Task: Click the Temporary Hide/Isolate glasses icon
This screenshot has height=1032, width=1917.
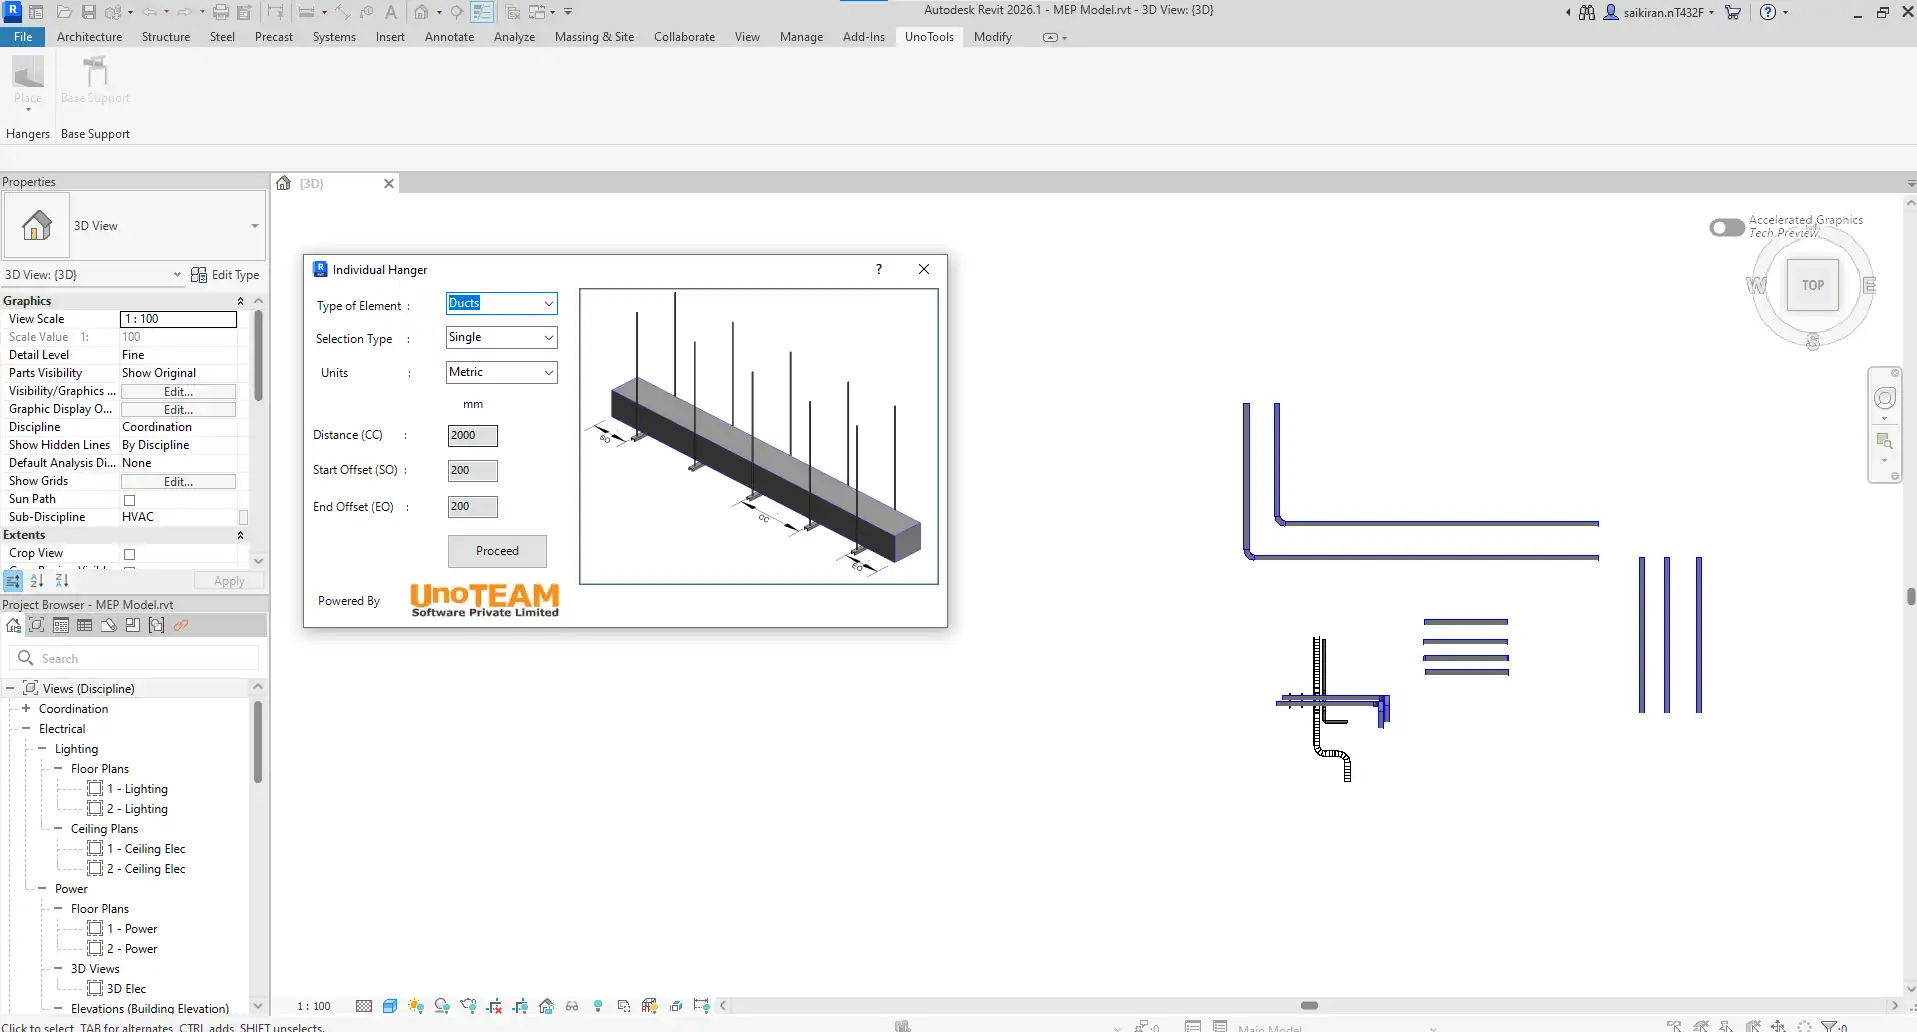Action: 572,1006
